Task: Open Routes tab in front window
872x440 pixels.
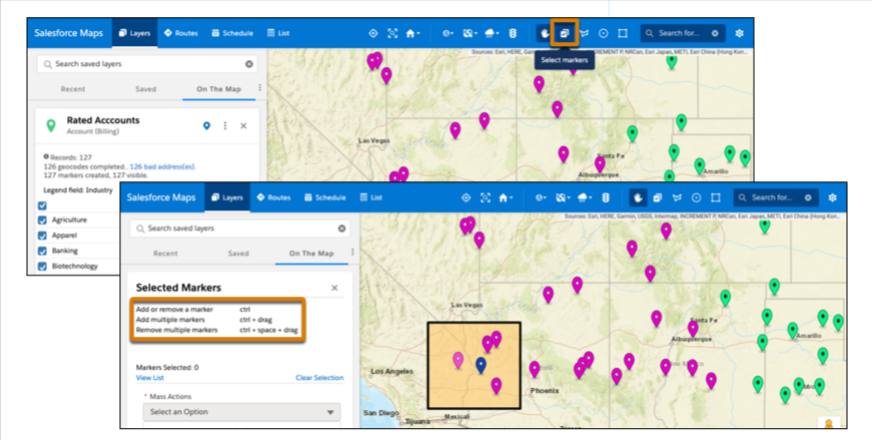Action: click(x=274, y=197)
